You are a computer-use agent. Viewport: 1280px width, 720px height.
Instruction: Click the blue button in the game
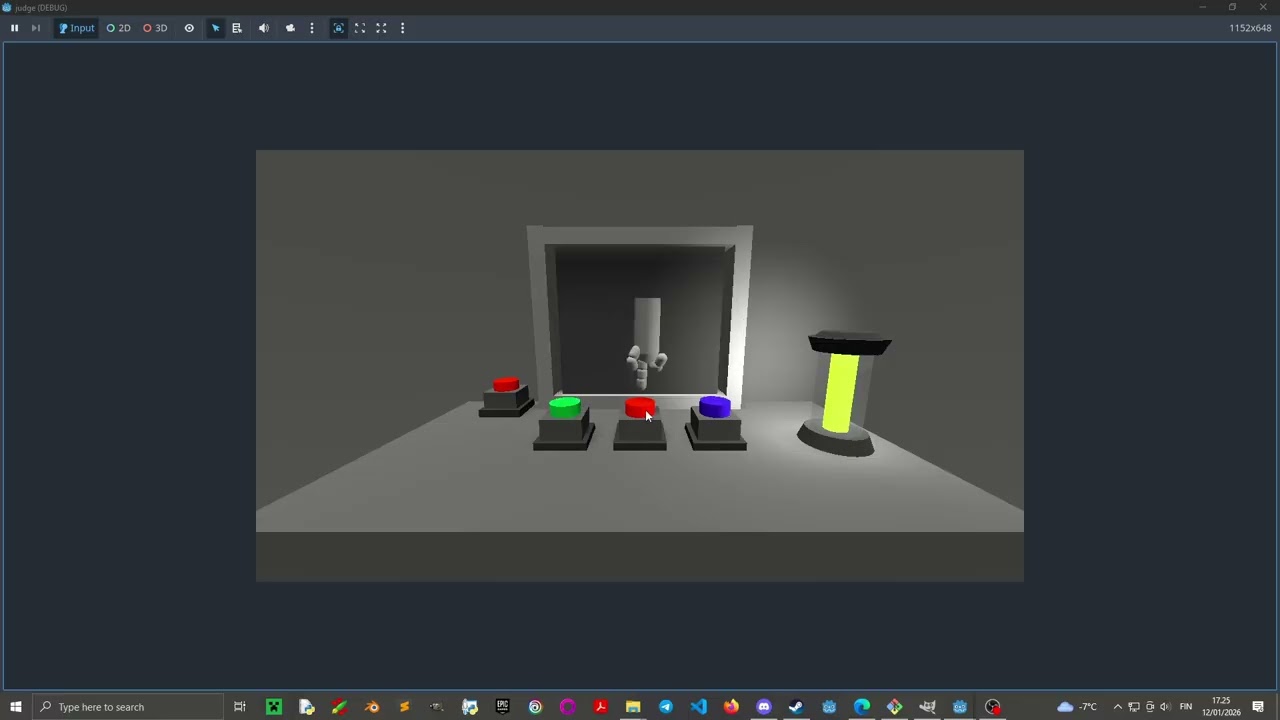[x=715, y=406]
